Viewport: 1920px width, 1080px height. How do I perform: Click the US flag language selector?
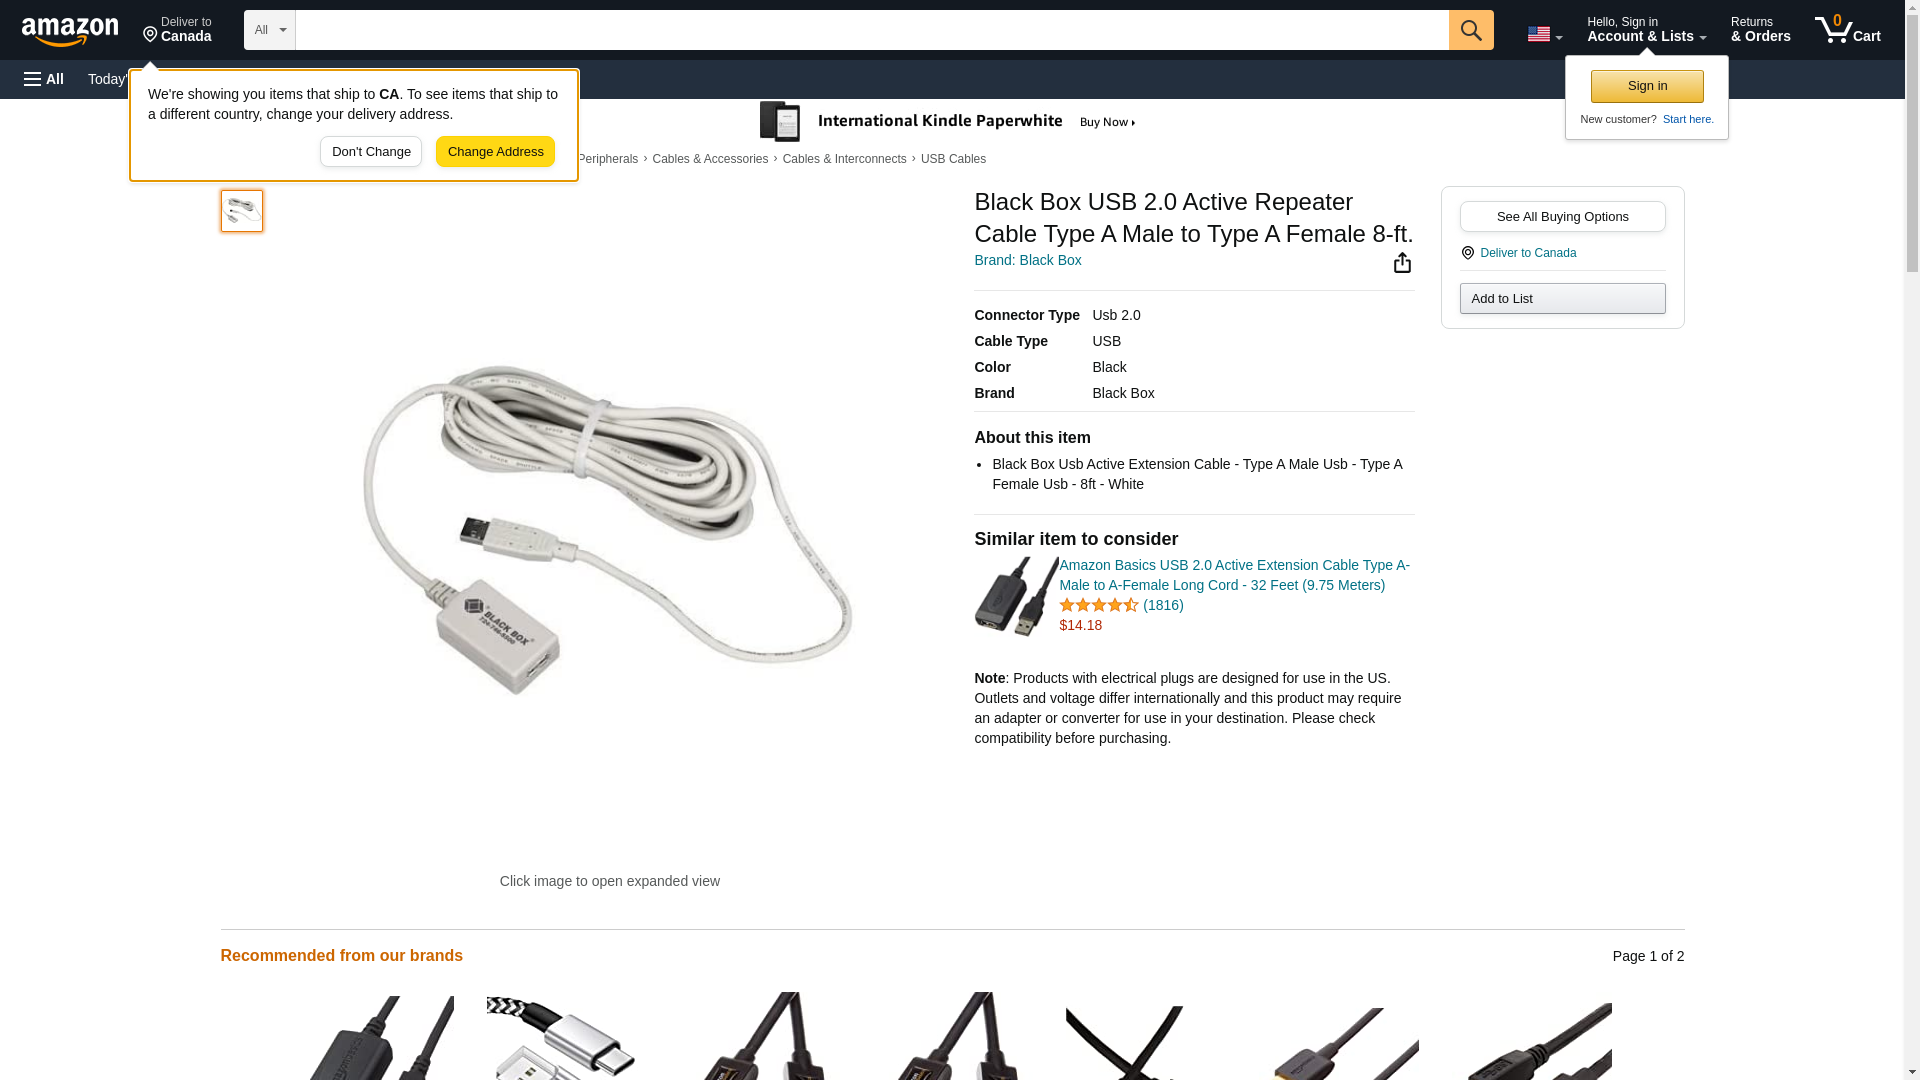(1544, 34)
